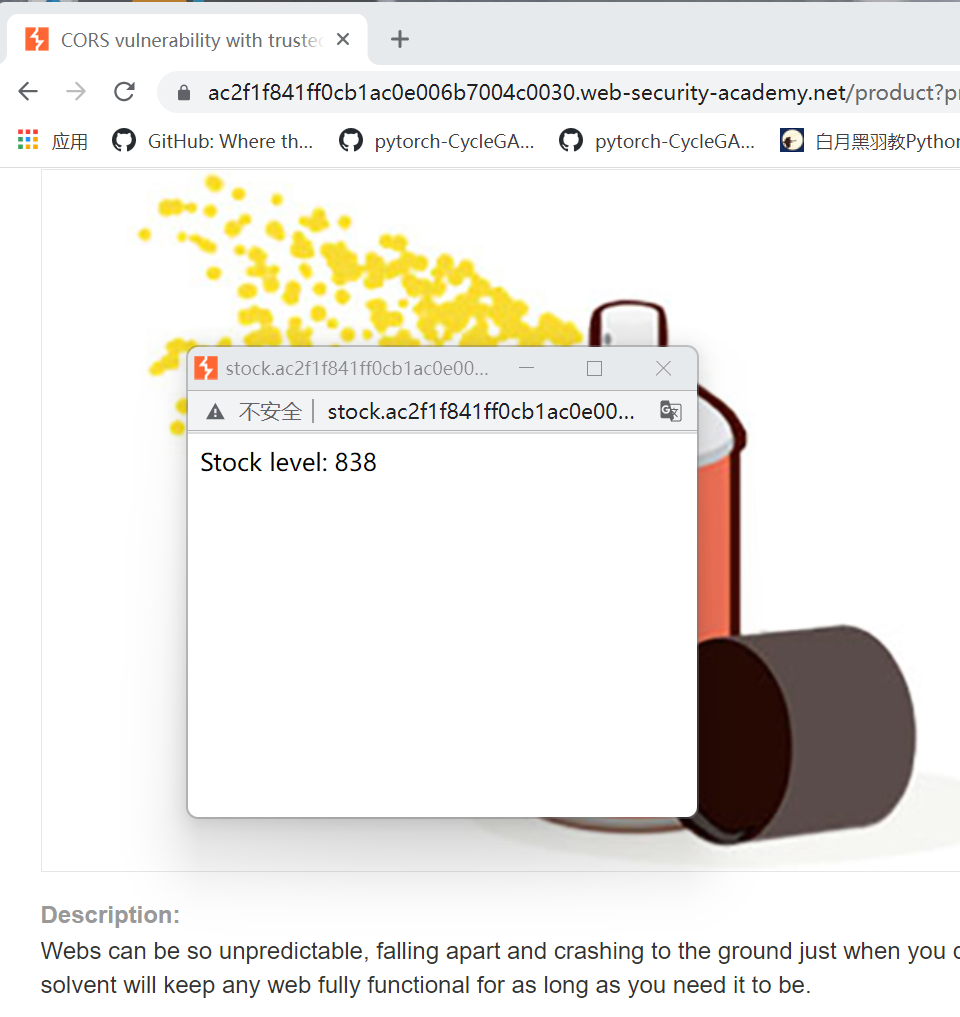Reload the current page

[124, 91]
